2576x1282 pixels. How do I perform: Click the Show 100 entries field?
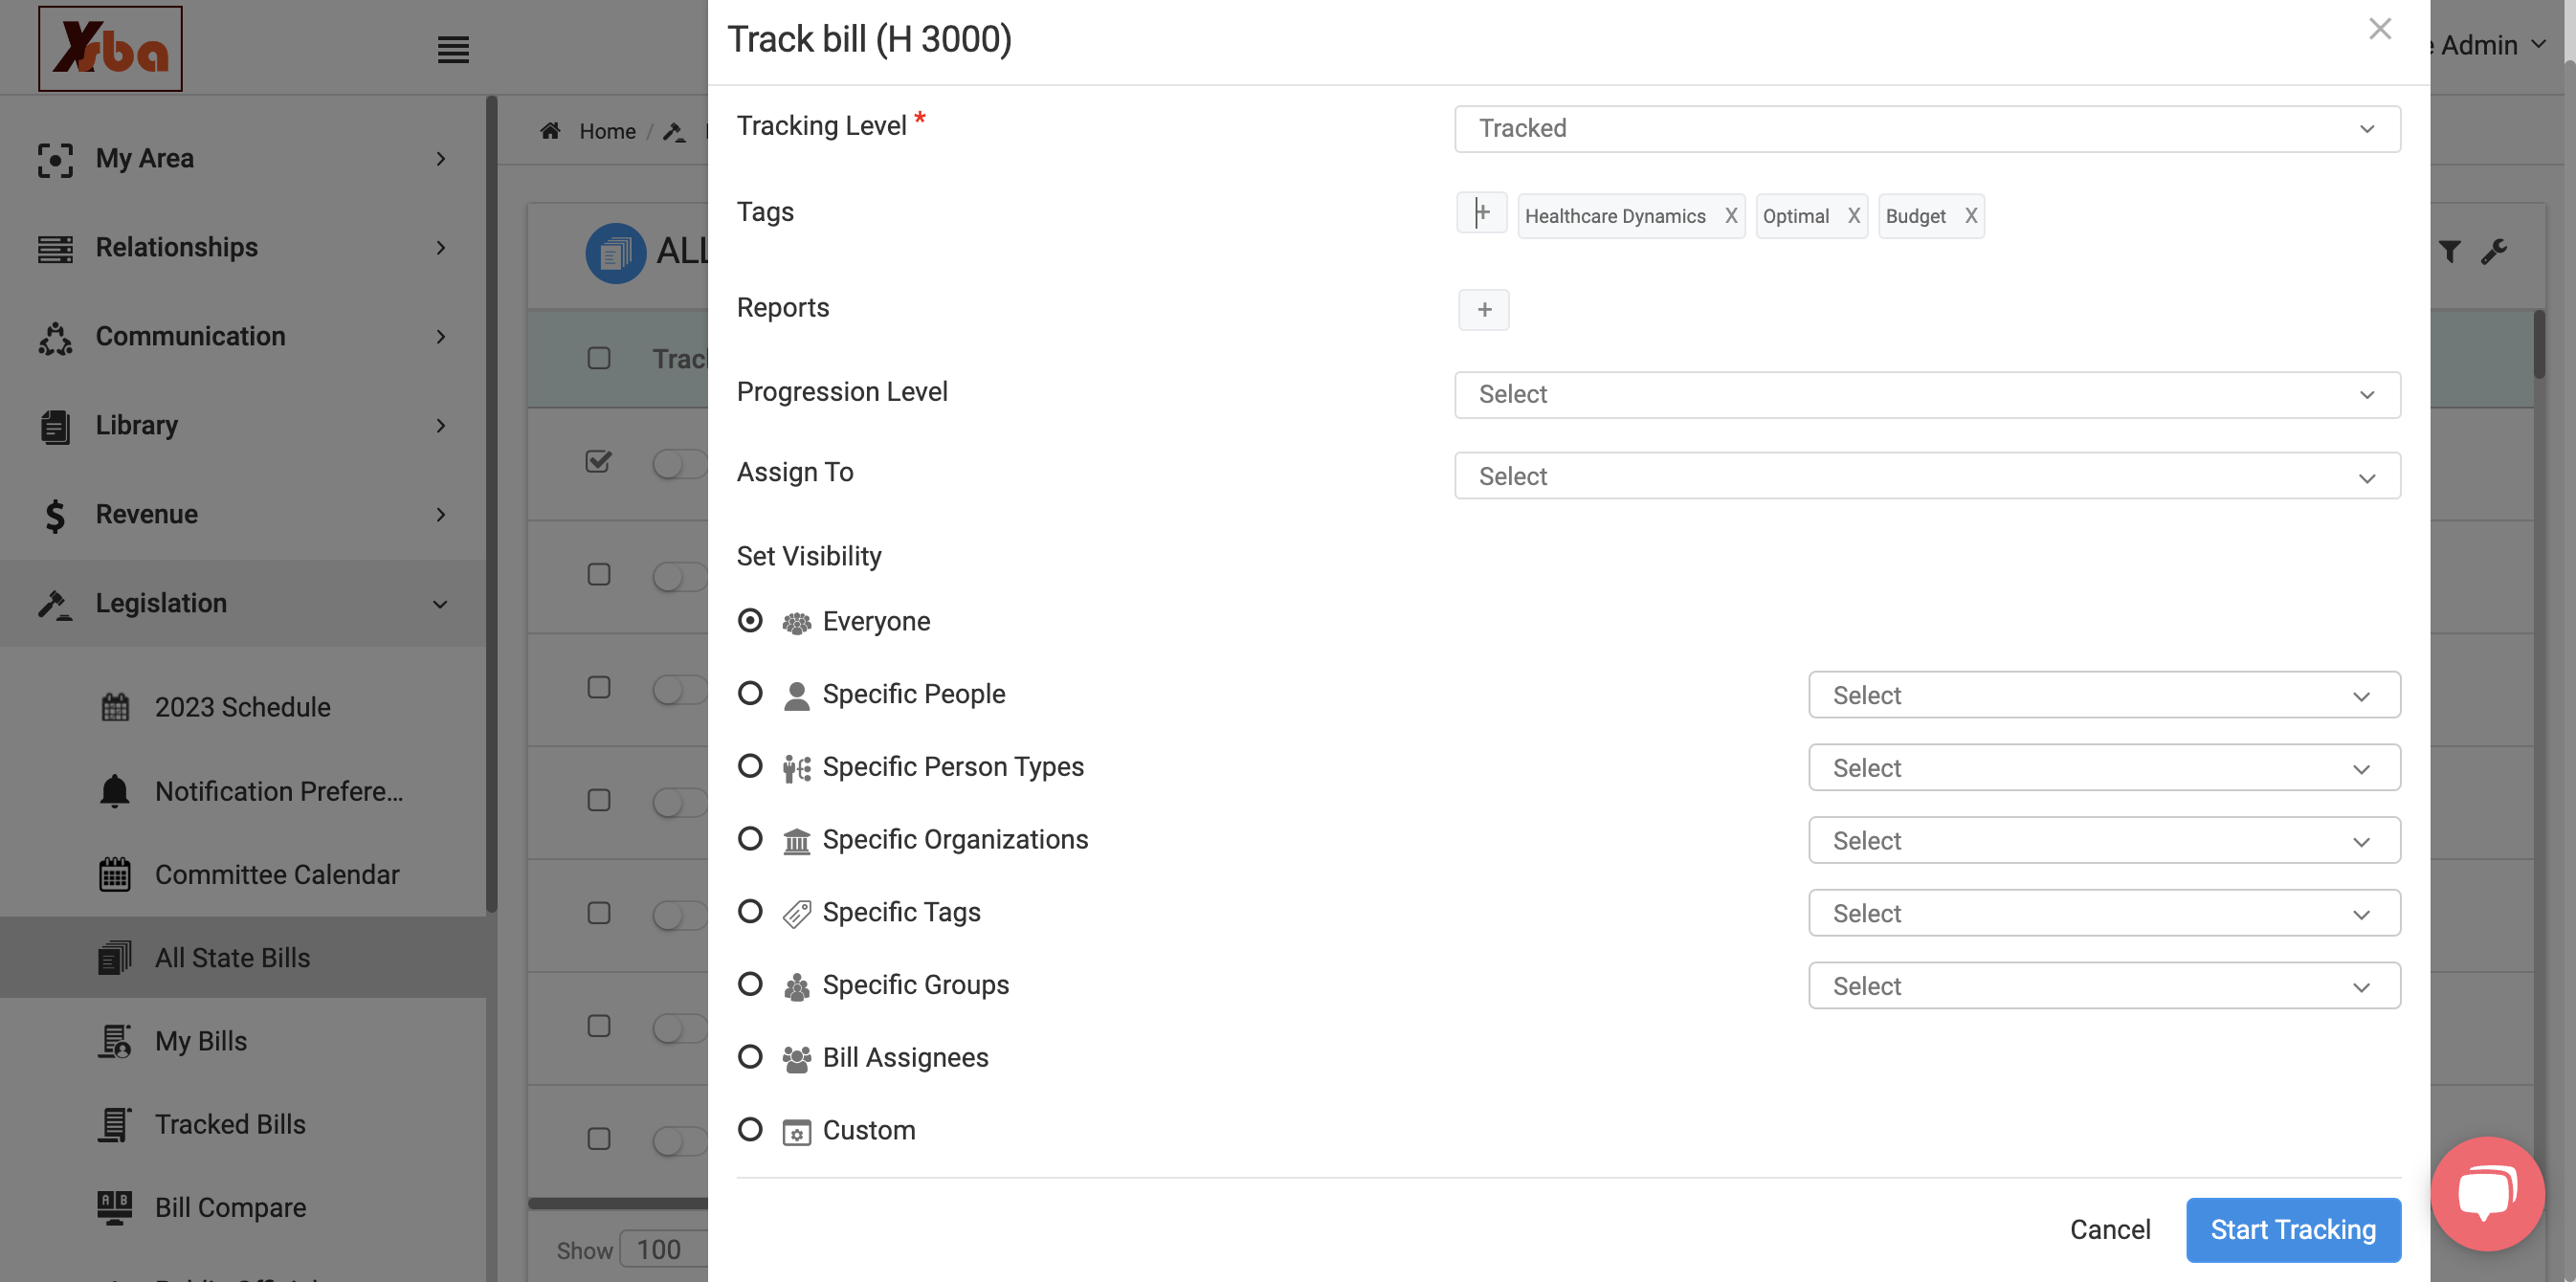(664, 1250)
